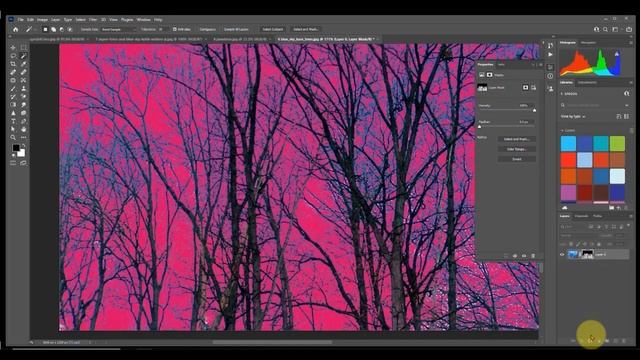Screen dimensions: 640x360
Task: Click the Layer 0 mask thumbnail
Action: [587, 254]
